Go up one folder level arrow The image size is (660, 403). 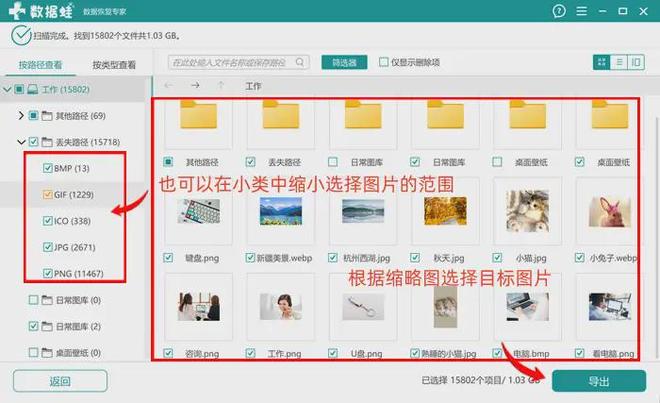point(221,85)
